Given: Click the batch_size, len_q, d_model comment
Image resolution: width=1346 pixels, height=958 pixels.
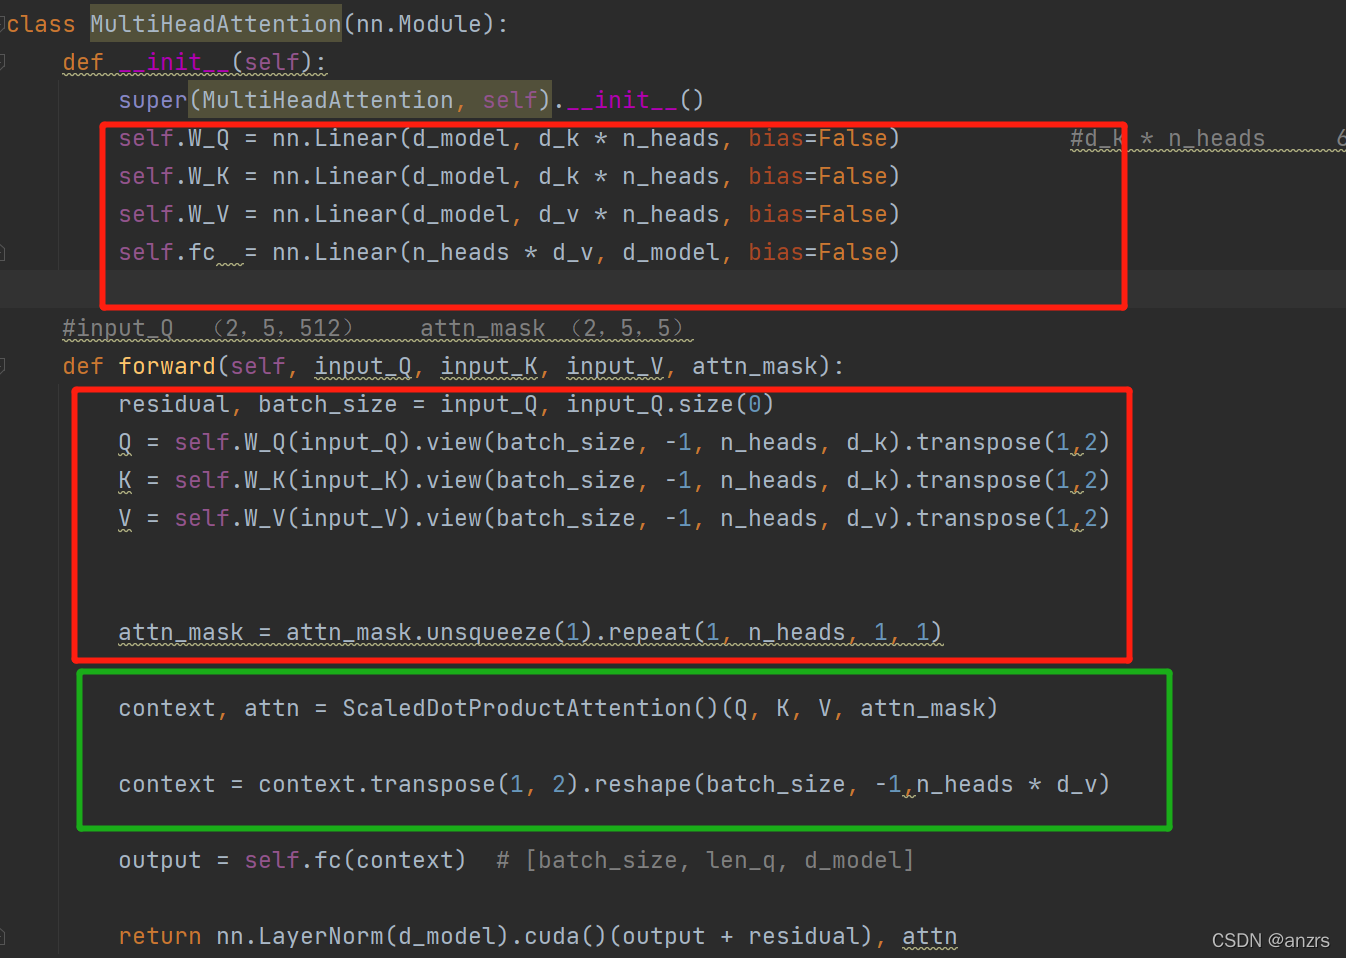Looking at the screenshot, I should click(700, 859).
